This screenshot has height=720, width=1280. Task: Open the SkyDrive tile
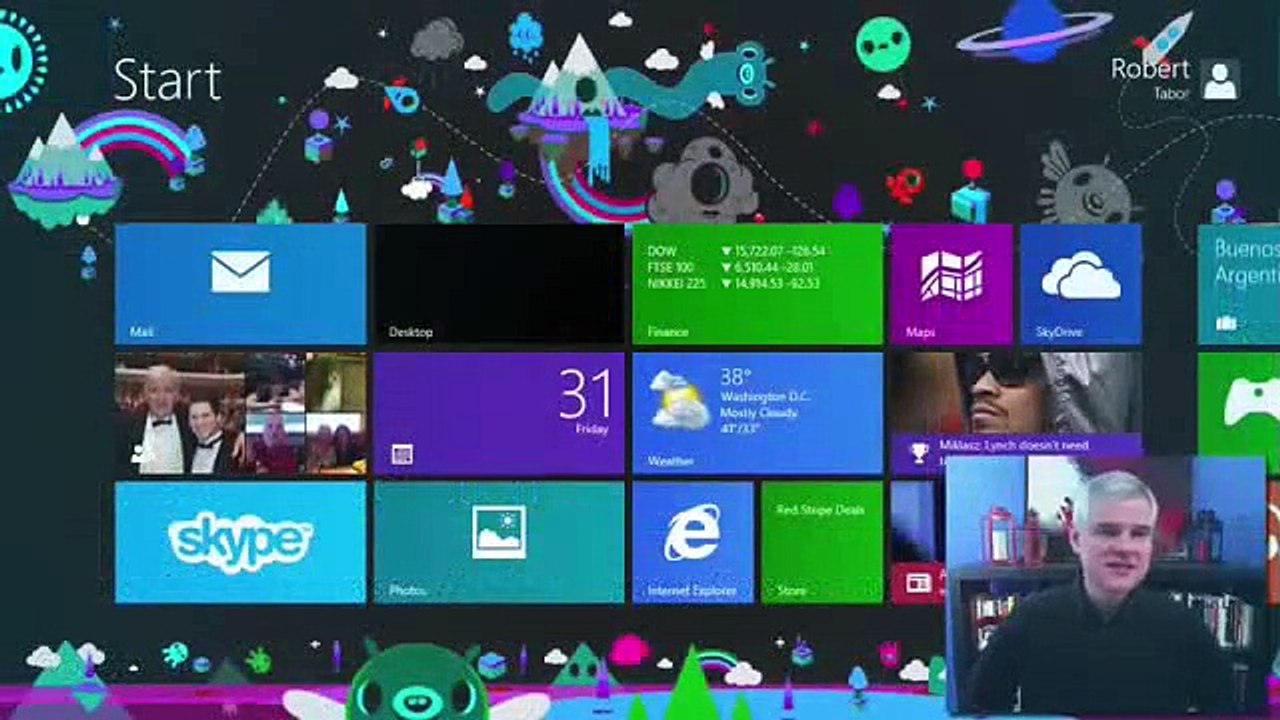click(x=1081, y=284)
